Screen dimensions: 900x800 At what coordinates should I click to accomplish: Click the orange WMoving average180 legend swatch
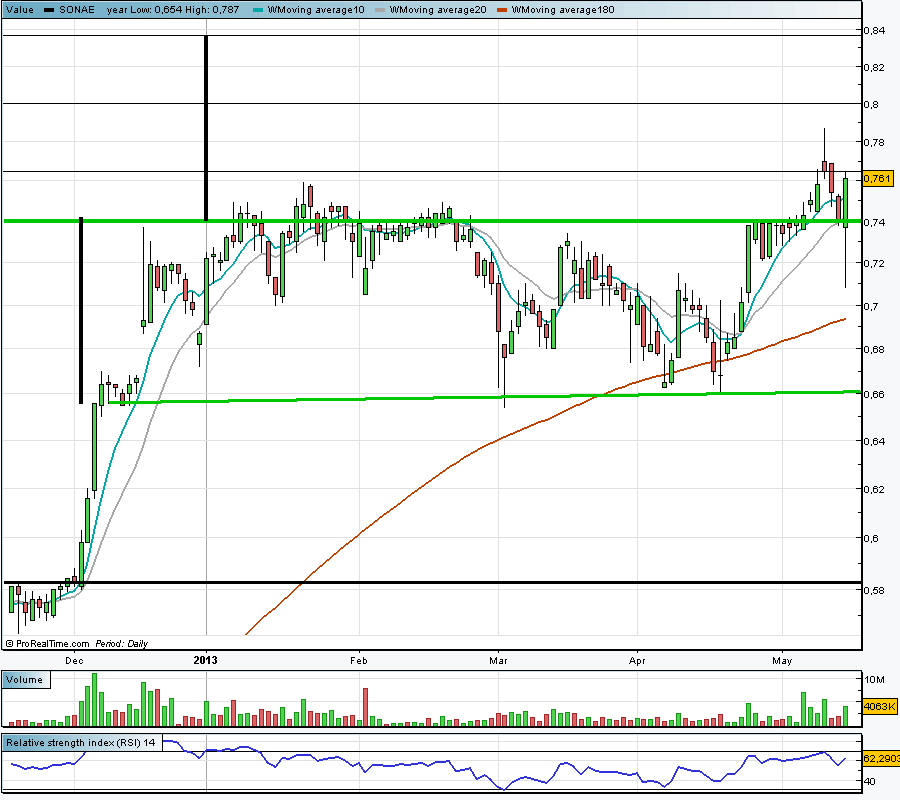pyautogui.click(x=502, y=10)
